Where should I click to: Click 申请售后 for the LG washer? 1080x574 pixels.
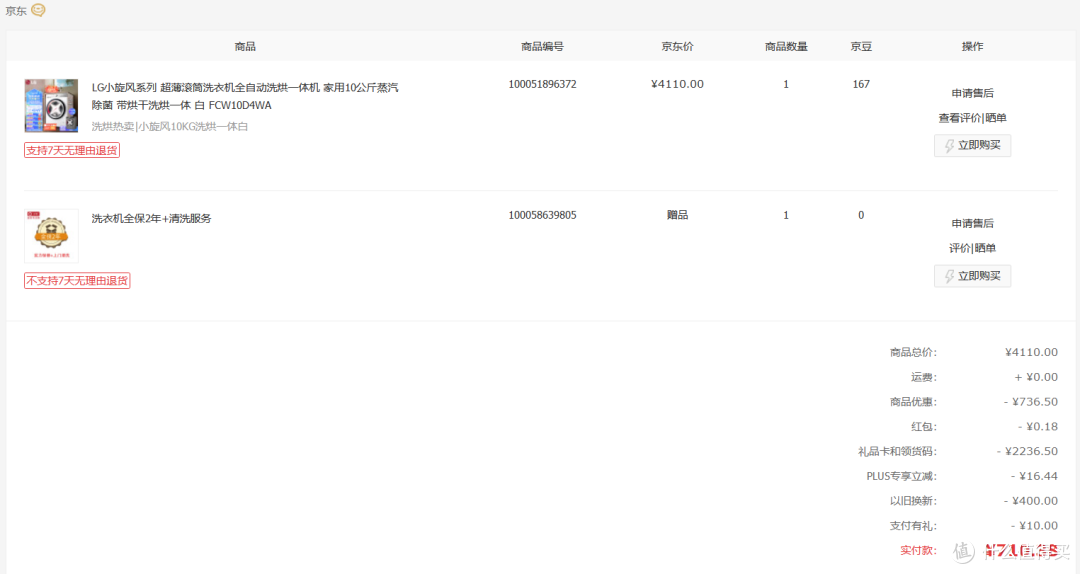tap(973, 93)
